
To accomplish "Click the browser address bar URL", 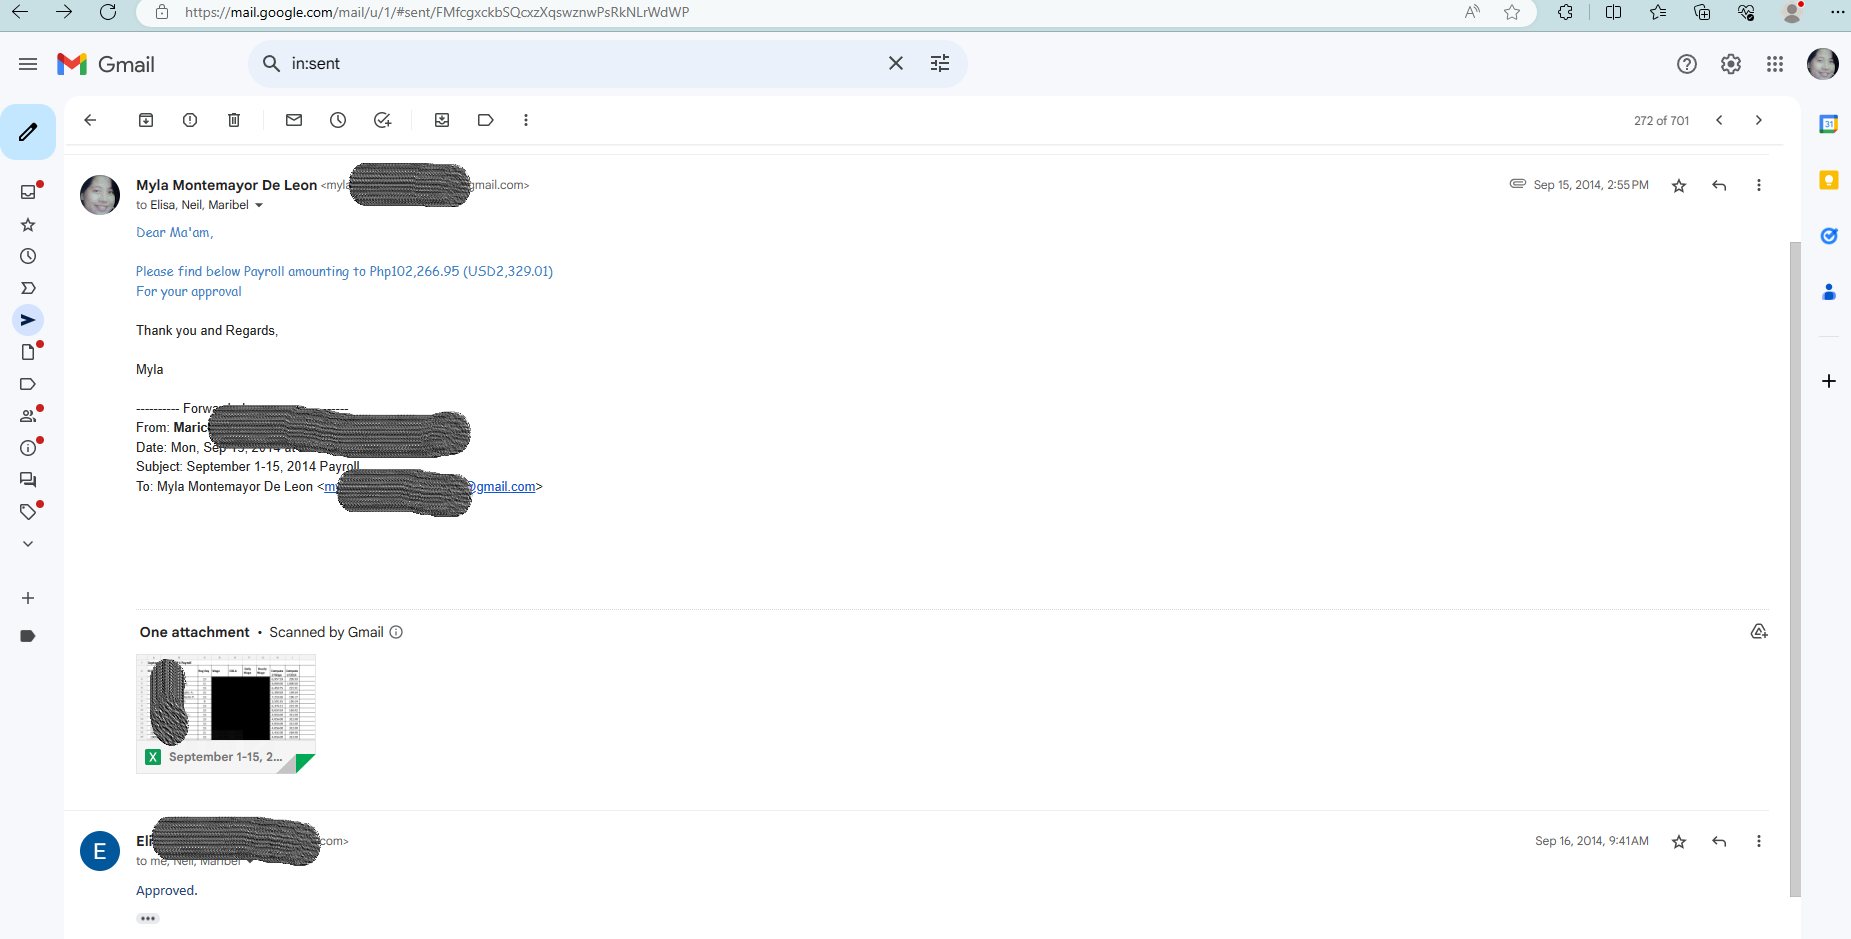I will [437, 12].
